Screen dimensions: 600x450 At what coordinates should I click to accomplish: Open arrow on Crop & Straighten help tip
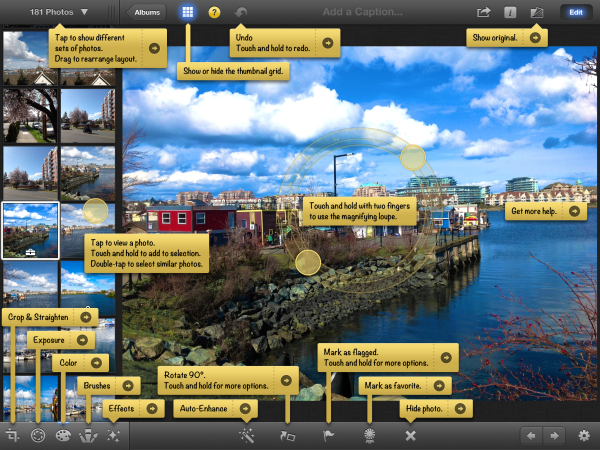tap(86, 317)
